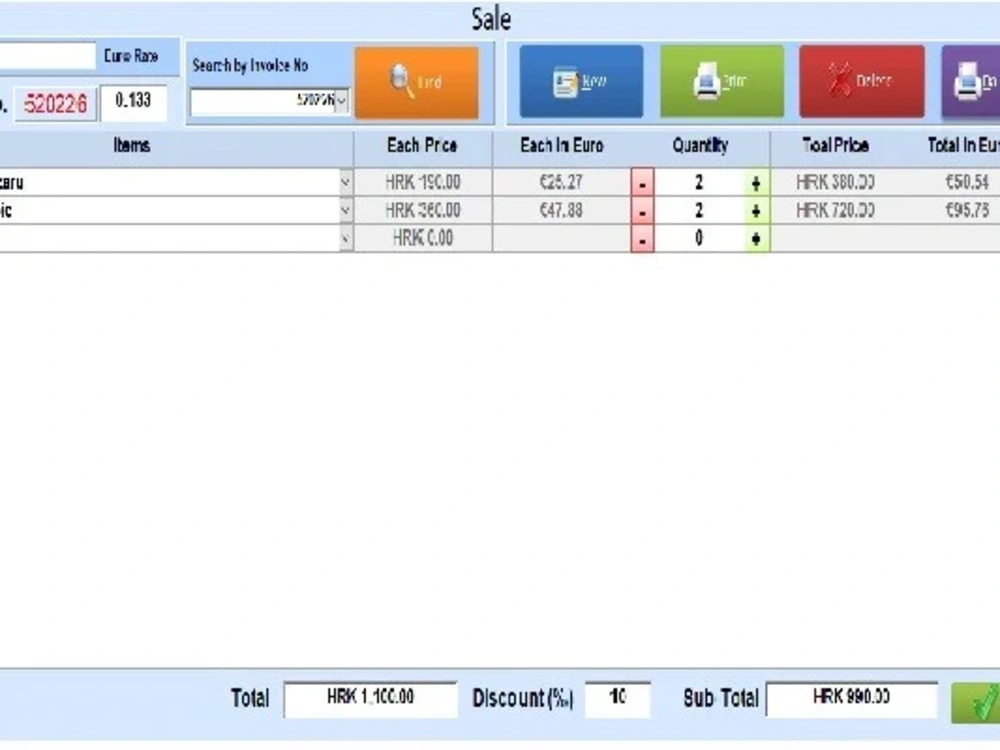Click the Items column header

(132, 145)
